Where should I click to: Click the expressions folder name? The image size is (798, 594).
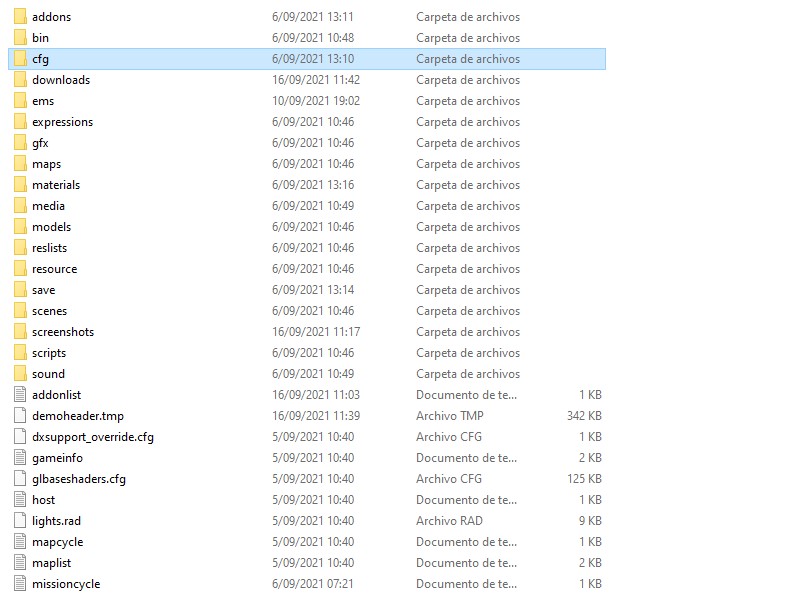click(63, 122)
